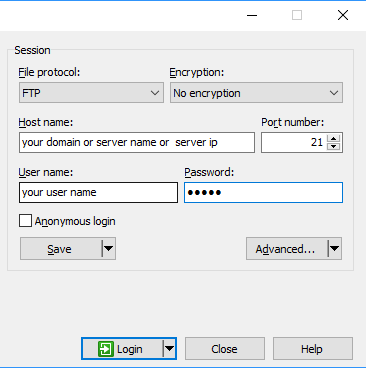Open the Advanced settings button

pyautogui.click(x=287, y=249)
